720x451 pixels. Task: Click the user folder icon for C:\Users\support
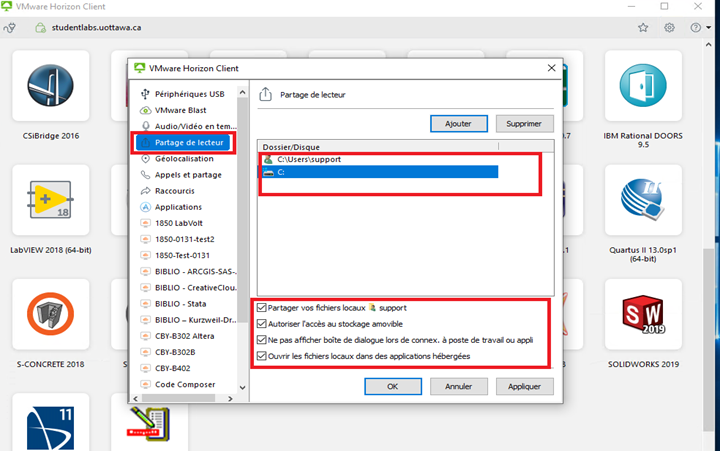tap(269, 159)
